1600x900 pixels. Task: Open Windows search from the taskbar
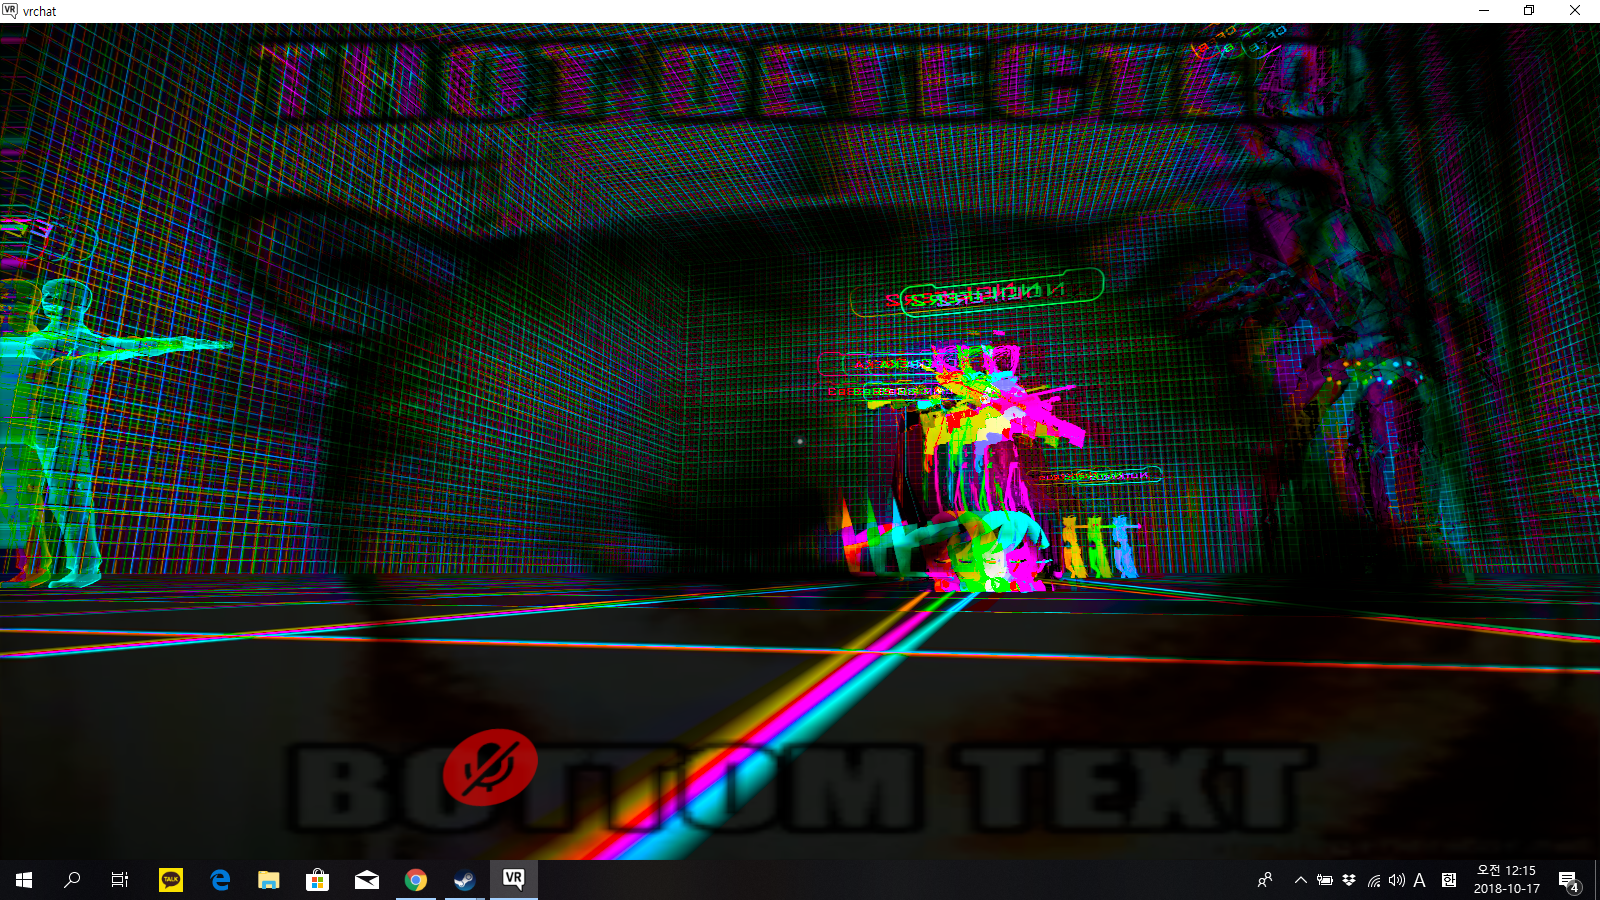point(72,880)
